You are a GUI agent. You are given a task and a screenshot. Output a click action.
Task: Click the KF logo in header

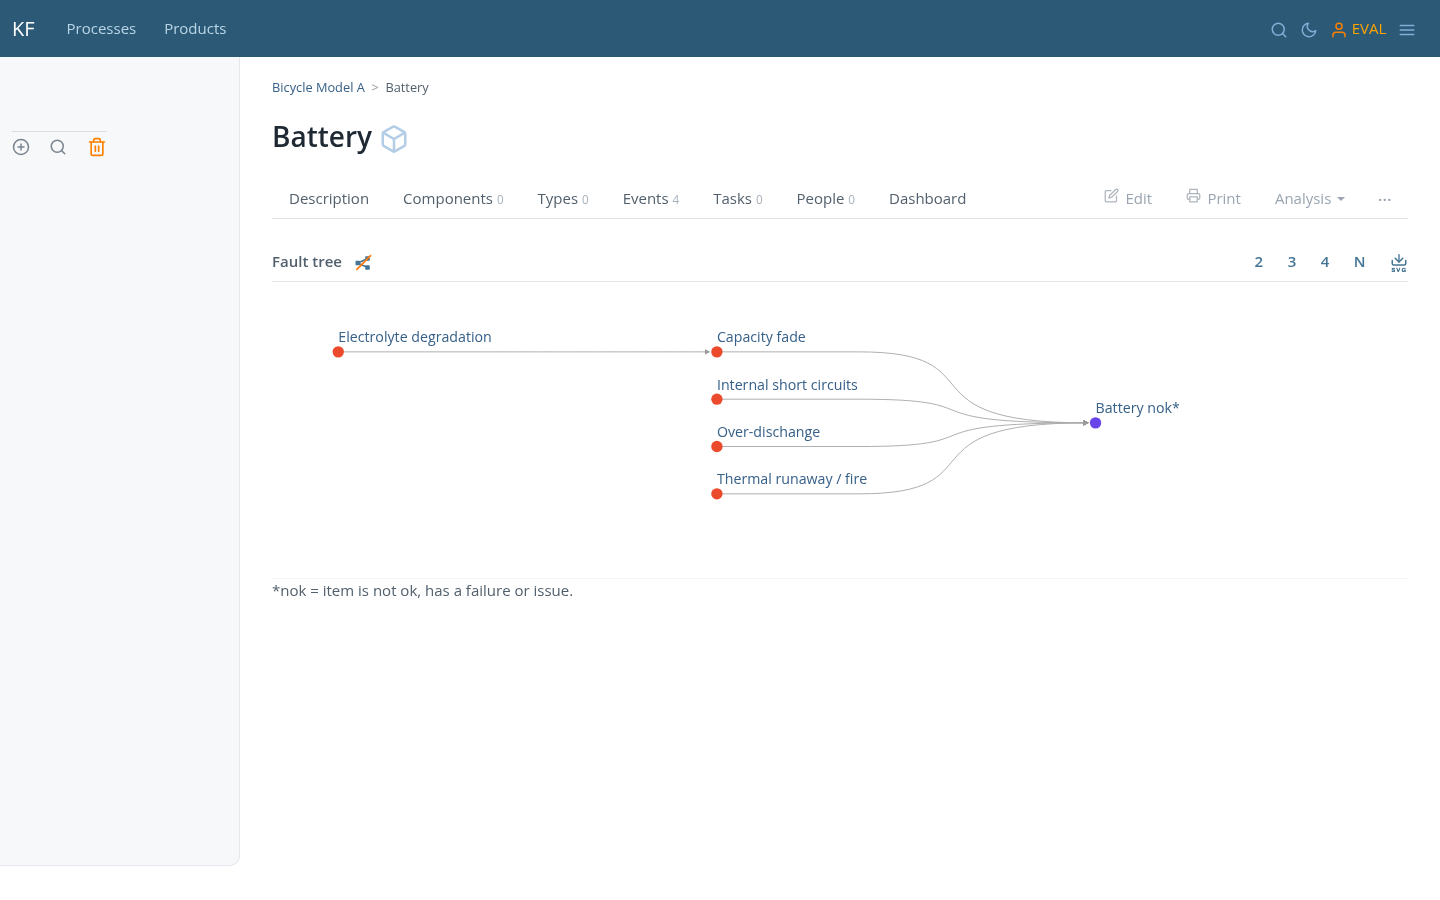point(24,29)
